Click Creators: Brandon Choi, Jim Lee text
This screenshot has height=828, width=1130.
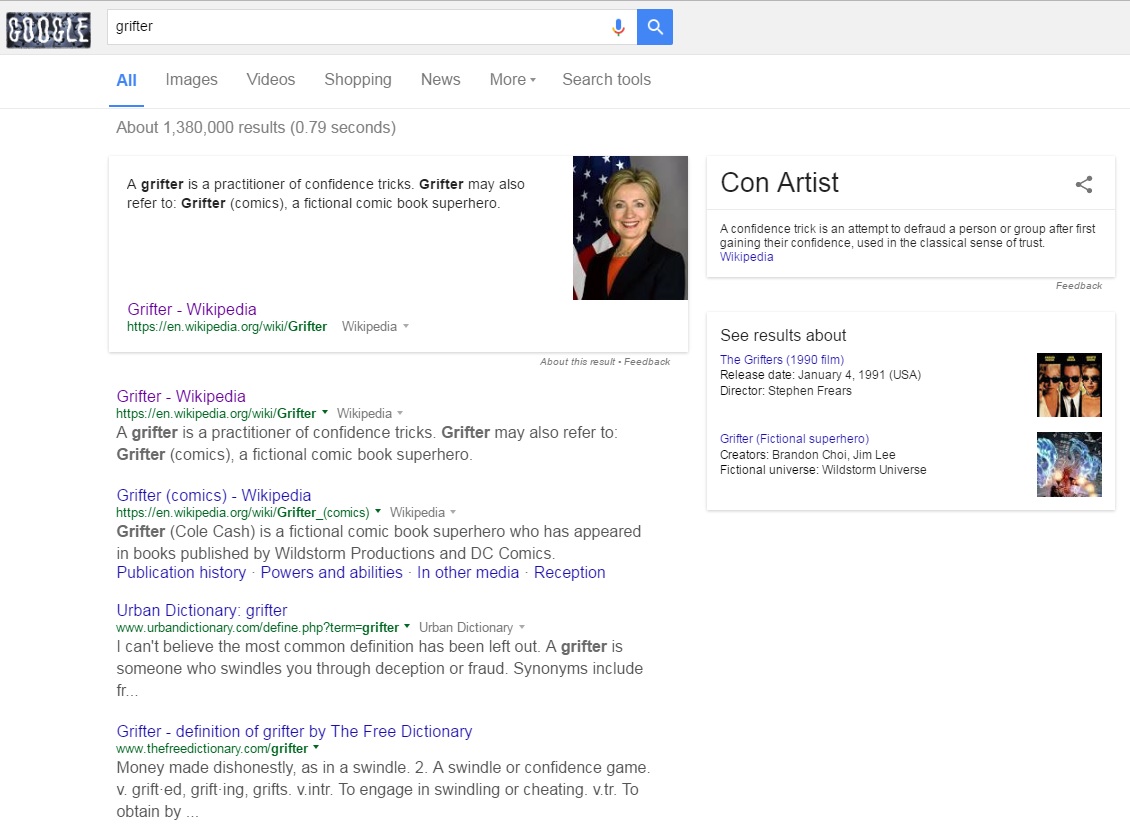click(x=807, y=455)
